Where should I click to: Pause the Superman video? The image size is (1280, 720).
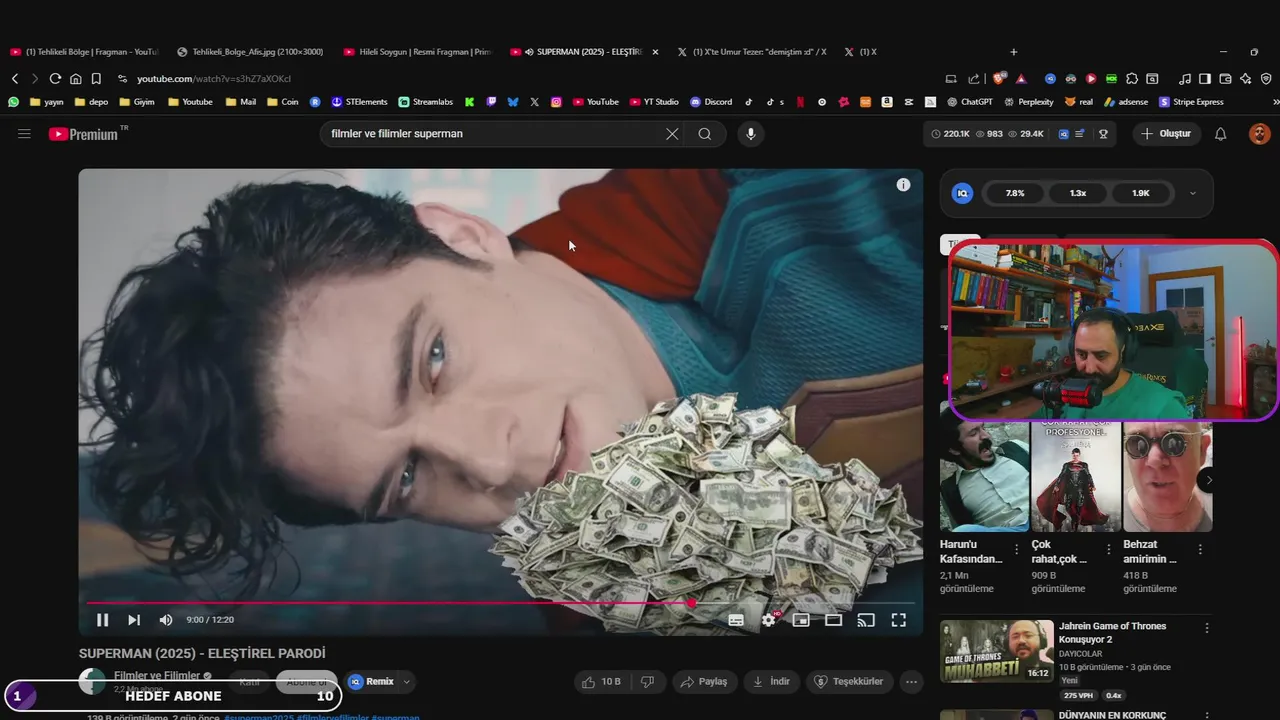click(x=102, y=620)
